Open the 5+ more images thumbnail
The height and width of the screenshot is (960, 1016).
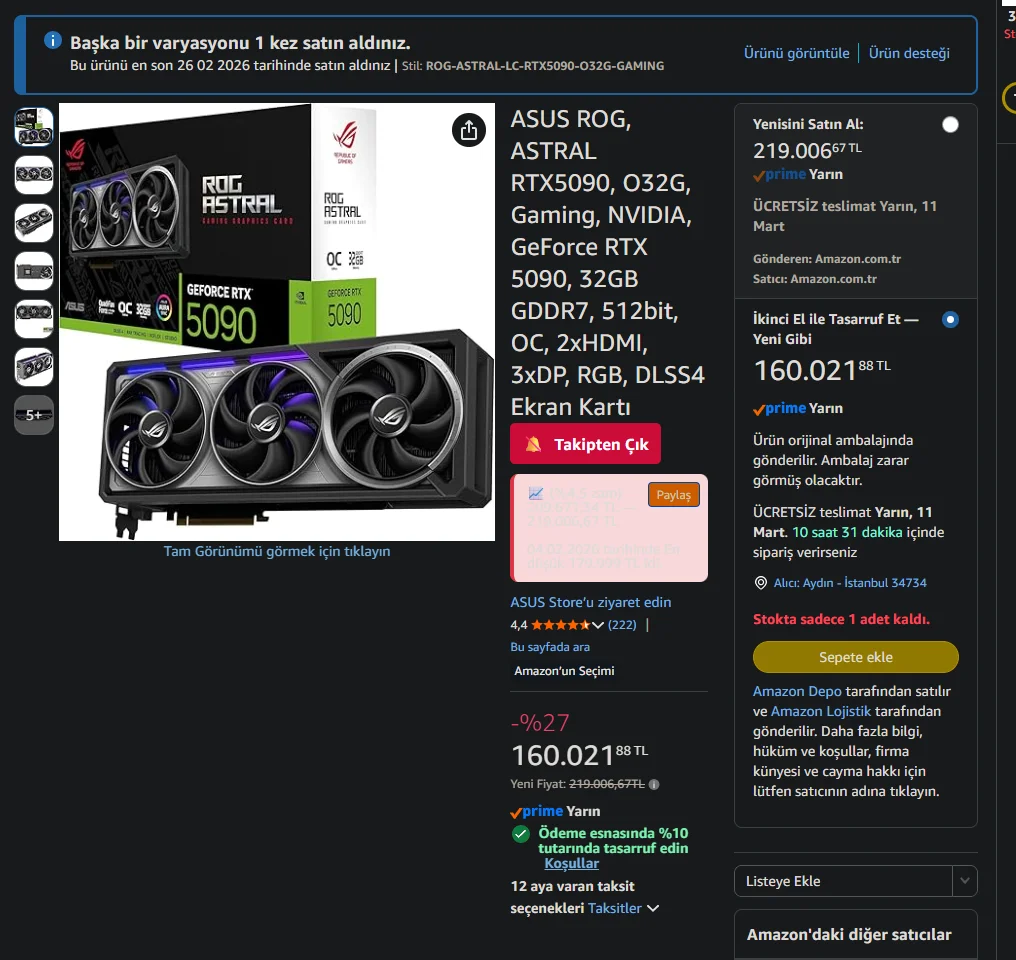click(34, 415)
